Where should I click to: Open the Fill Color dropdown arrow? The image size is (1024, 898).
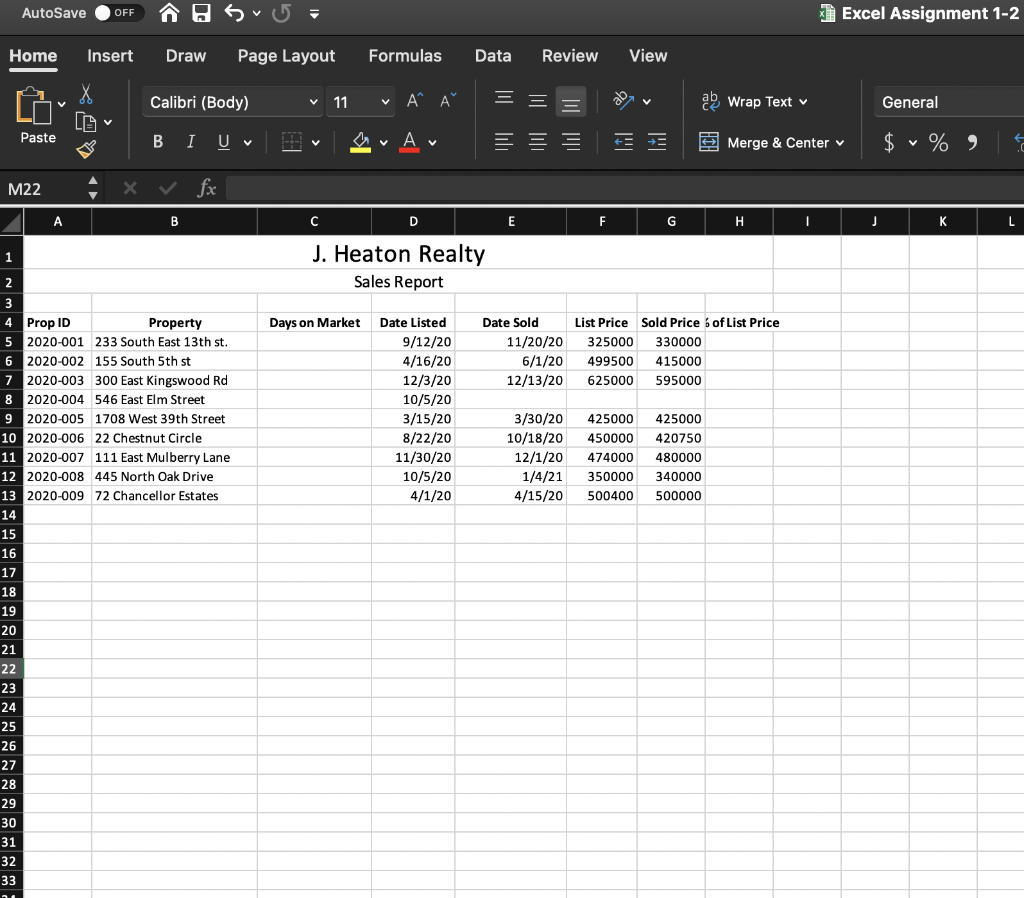(383, 142)
